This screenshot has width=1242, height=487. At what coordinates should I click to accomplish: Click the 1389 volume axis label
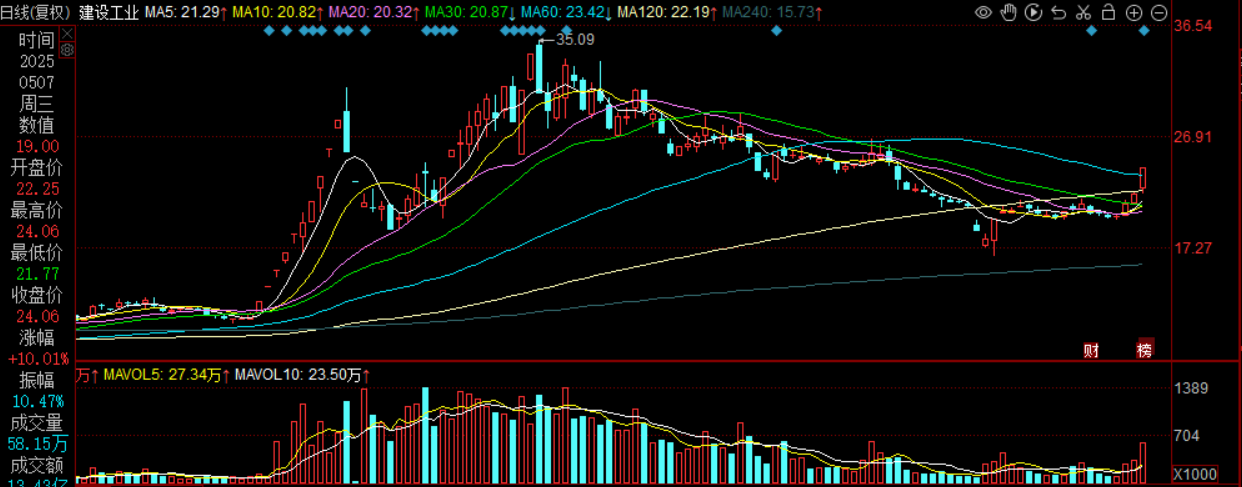pos(1191,388)
